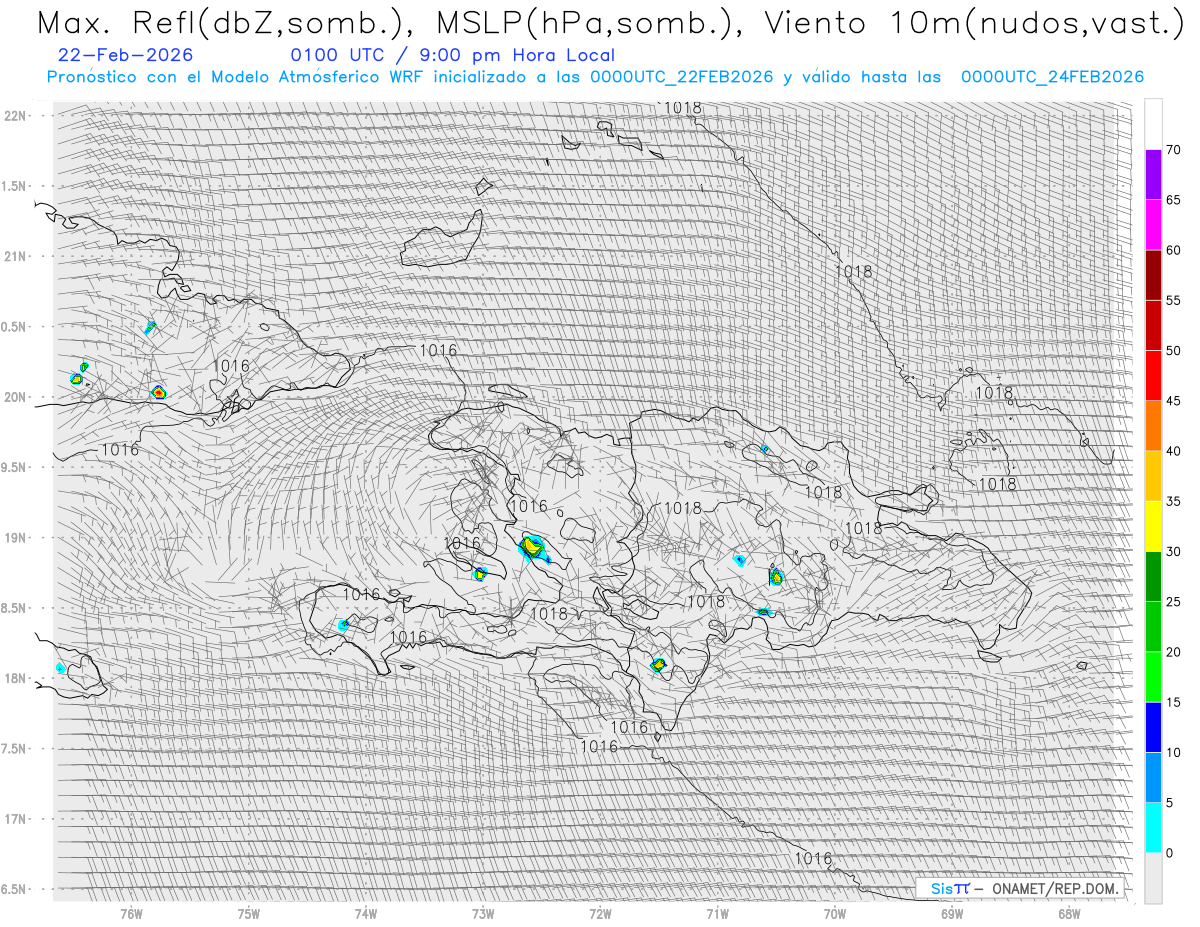Click the ONAMET/REP.DOM. logo box
Screen dimensions: 1200x927
[x=1019, y=888]
